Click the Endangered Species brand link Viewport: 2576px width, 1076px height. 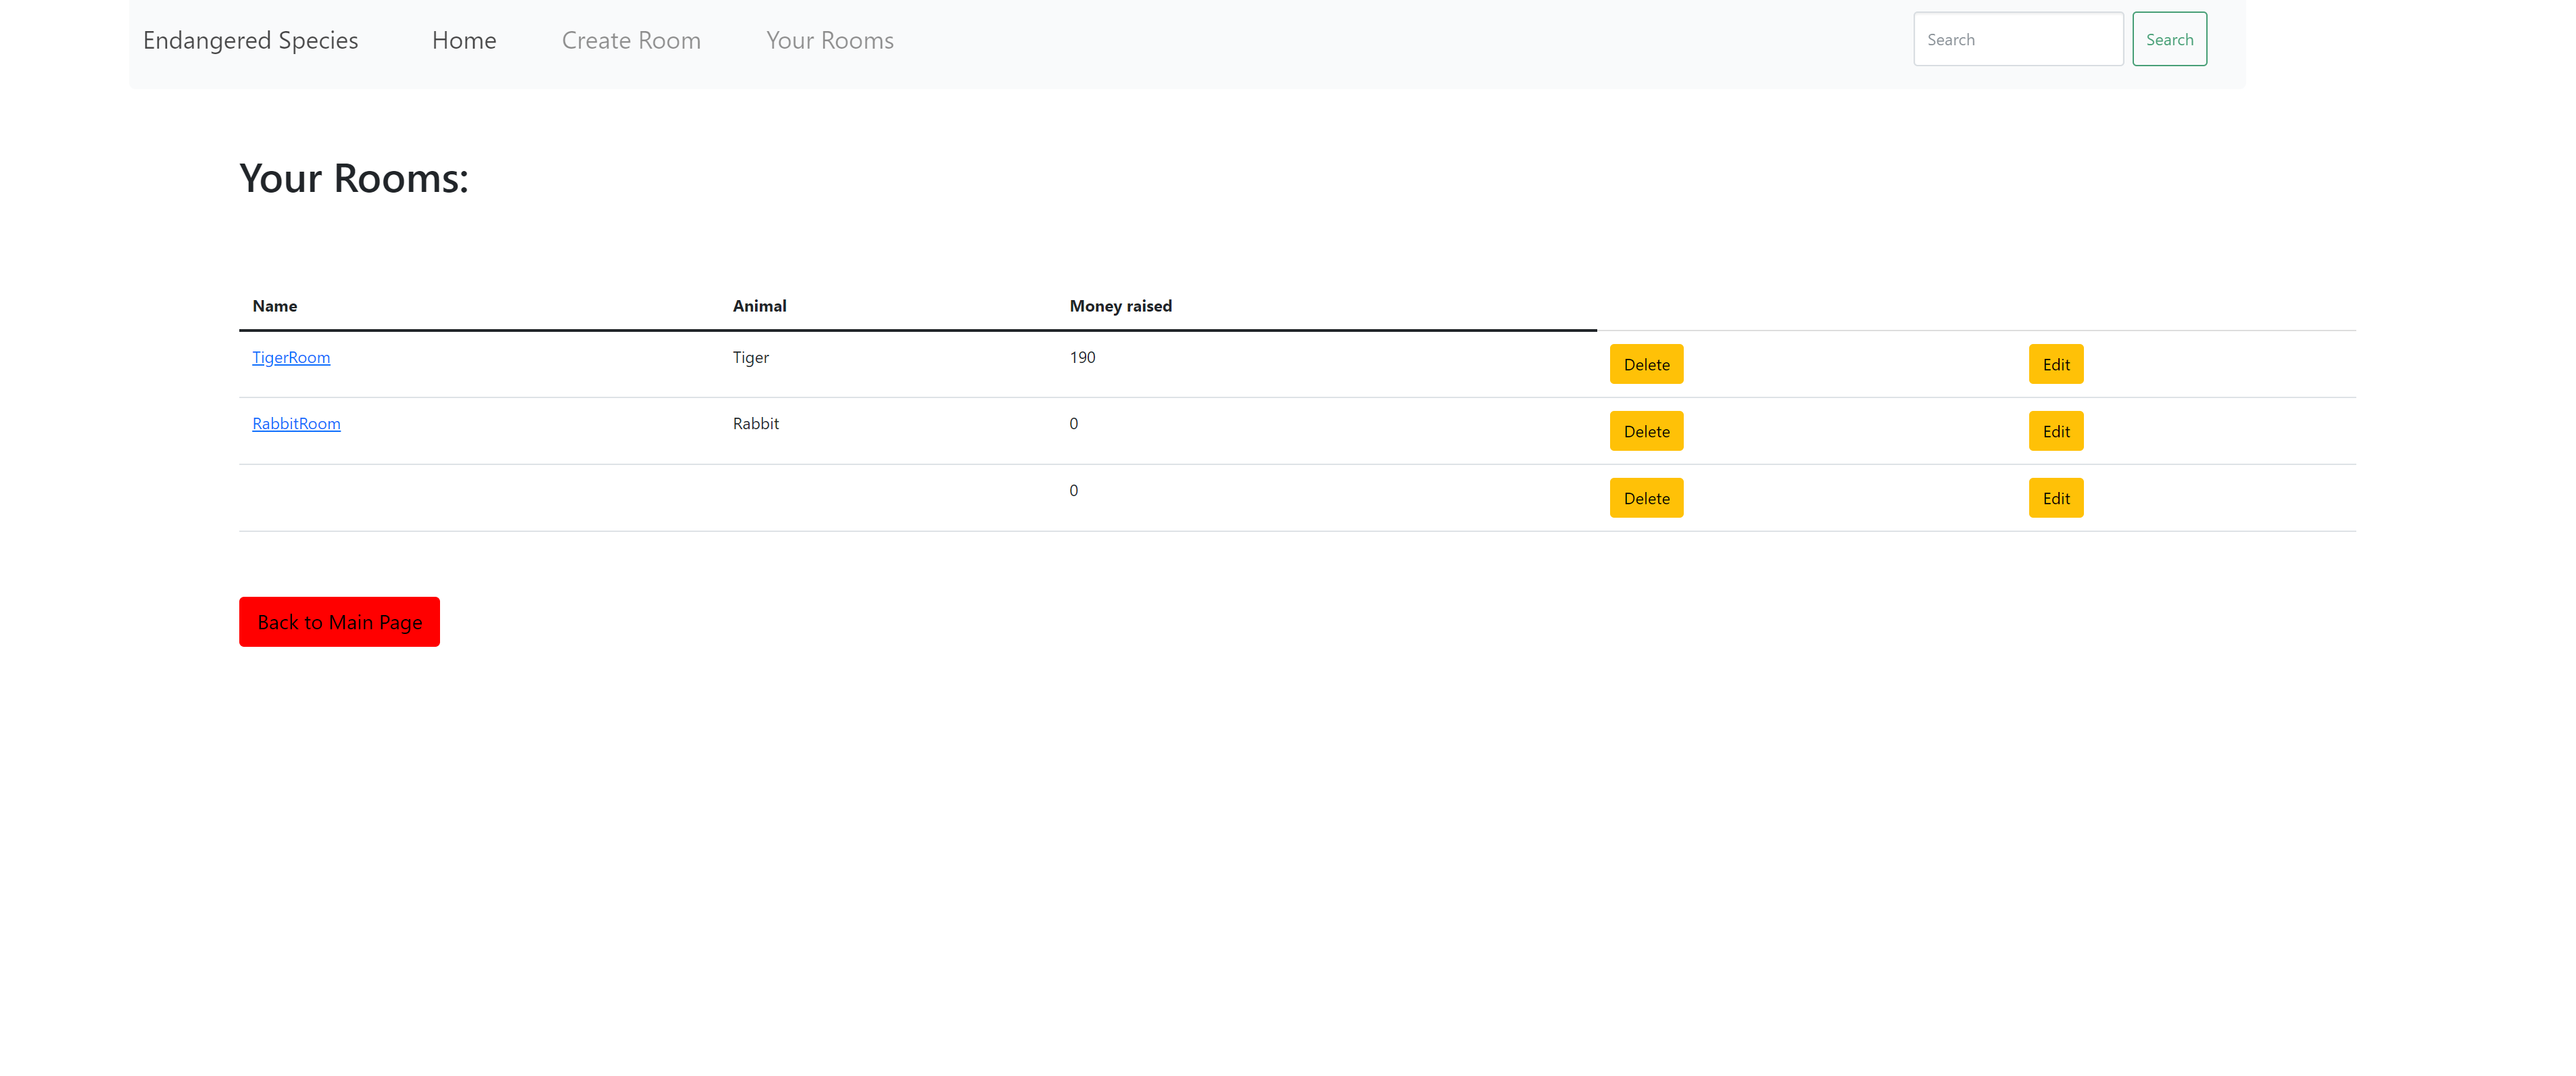click(250, 40)
